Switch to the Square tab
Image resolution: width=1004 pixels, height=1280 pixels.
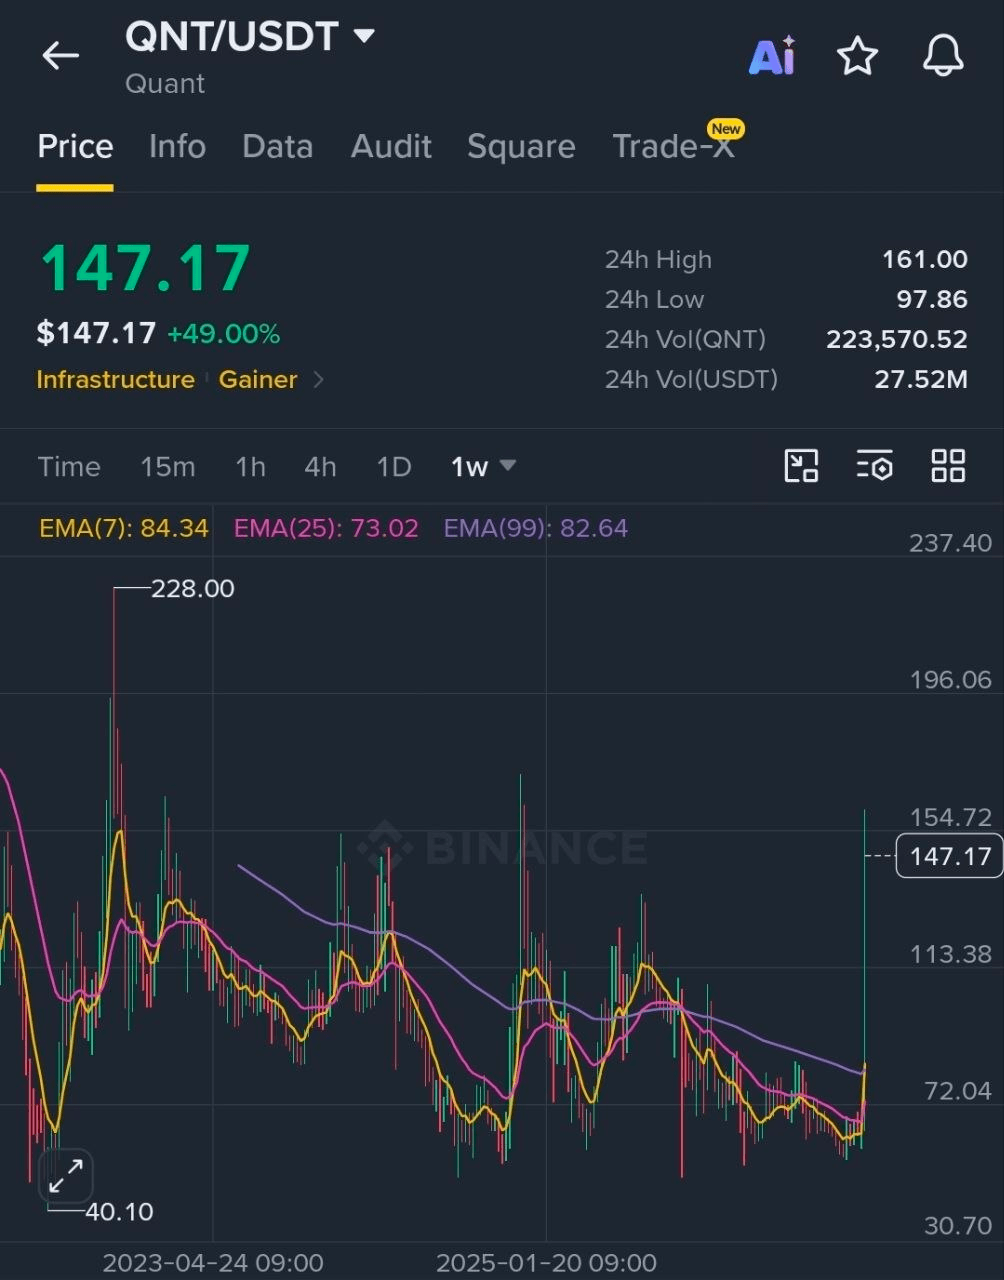521,147
